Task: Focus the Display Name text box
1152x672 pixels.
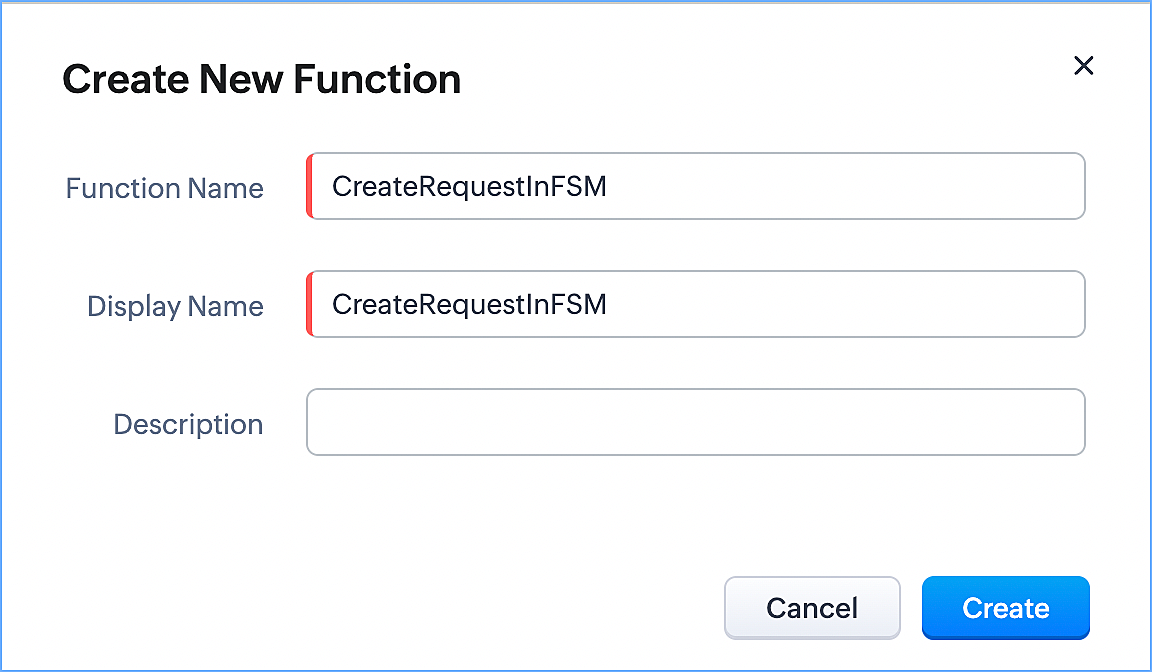Action: (x=696, y=304)
